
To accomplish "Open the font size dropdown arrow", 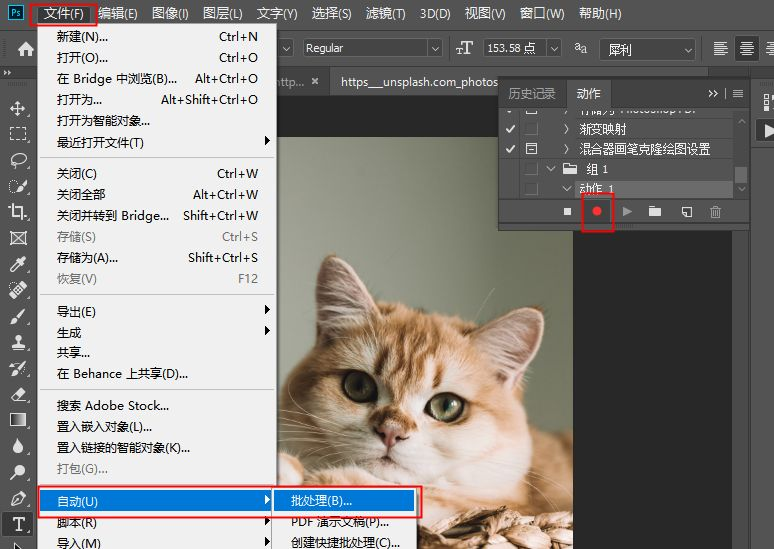I will 554,48.
